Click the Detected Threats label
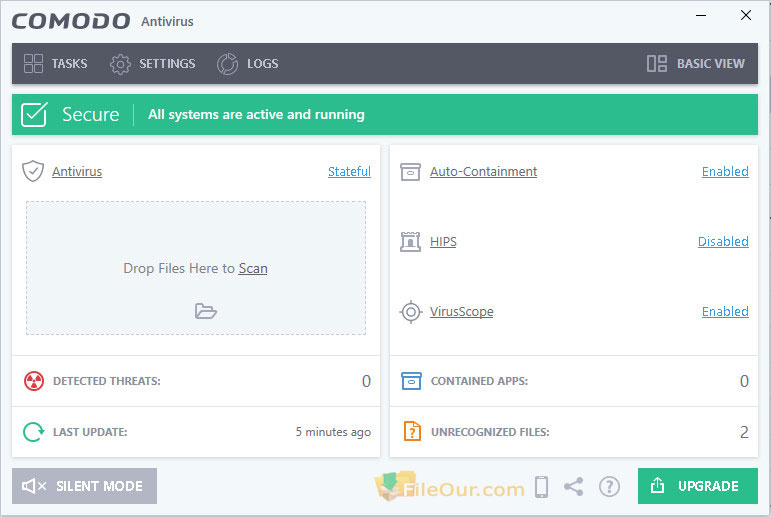The width and height of the screenshot is (771, 517). point(107,381)
